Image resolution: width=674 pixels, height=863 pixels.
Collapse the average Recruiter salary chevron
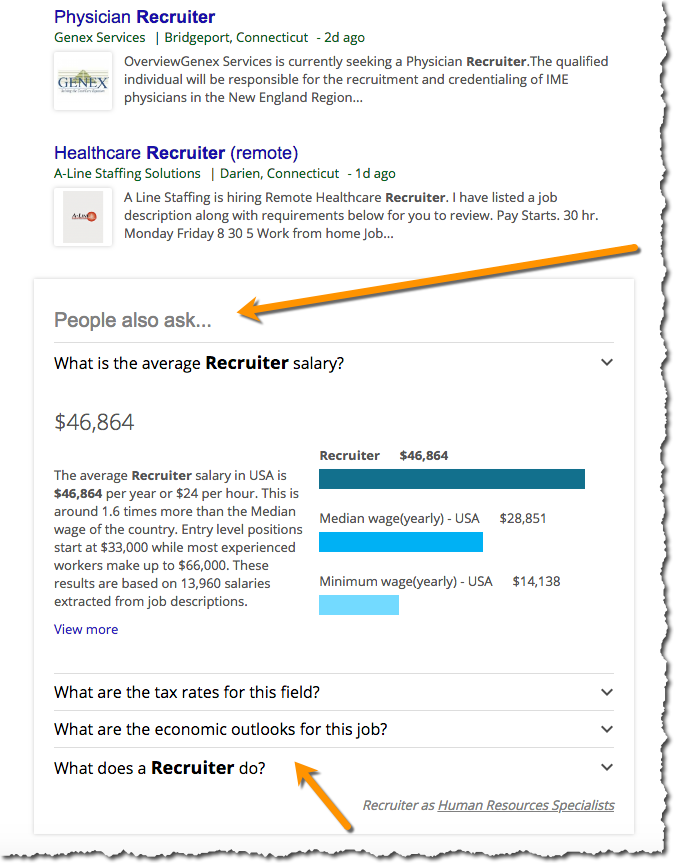click(x=607, y=363)
